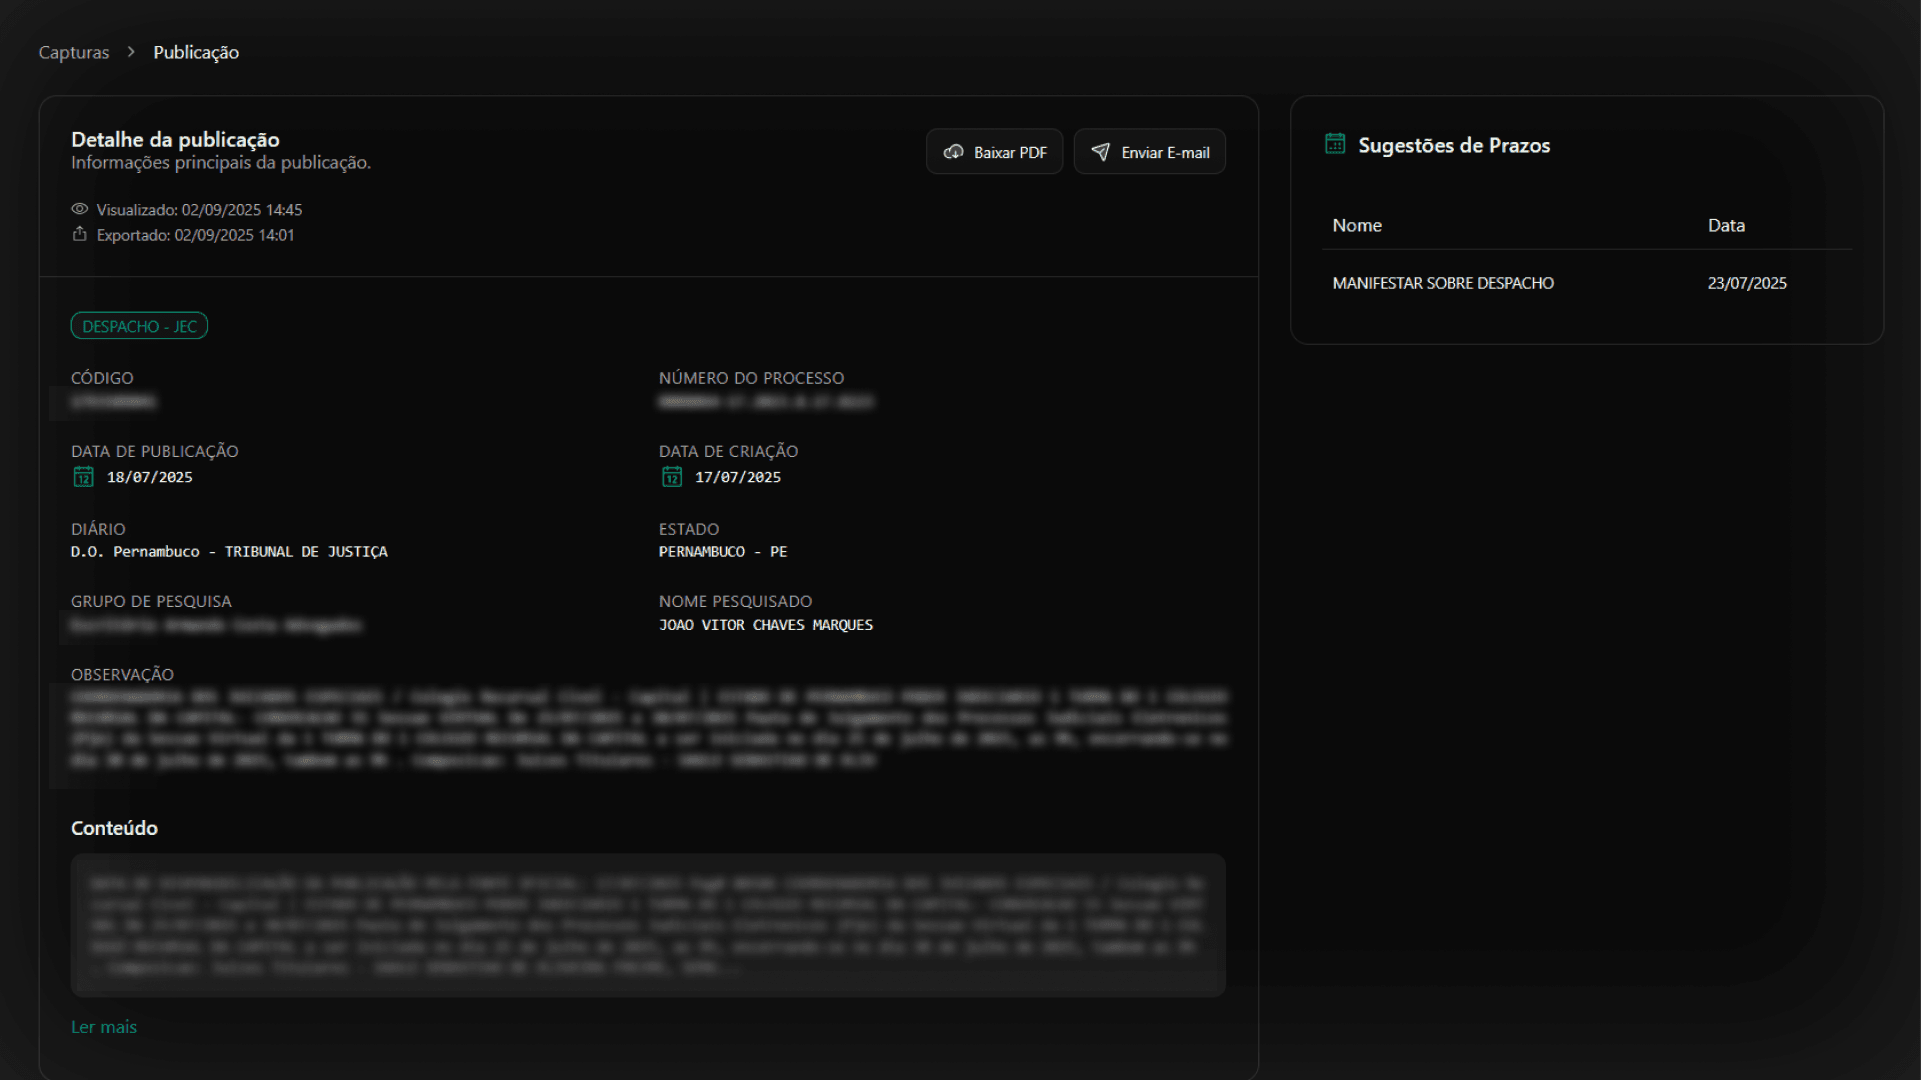Click the eye icon next to Visualizado
The image size is (1921, 1080).
click(79, 209)
